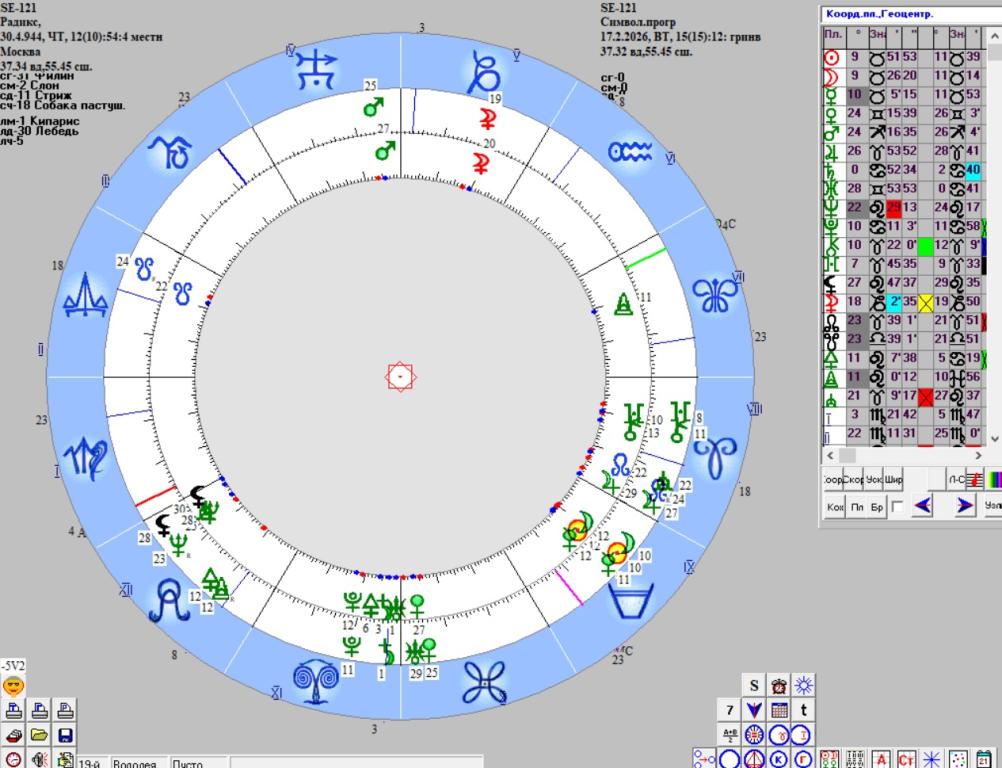Click the smiley face with sunglasses
Screen dimensions: 1002x768
(13, 686)
